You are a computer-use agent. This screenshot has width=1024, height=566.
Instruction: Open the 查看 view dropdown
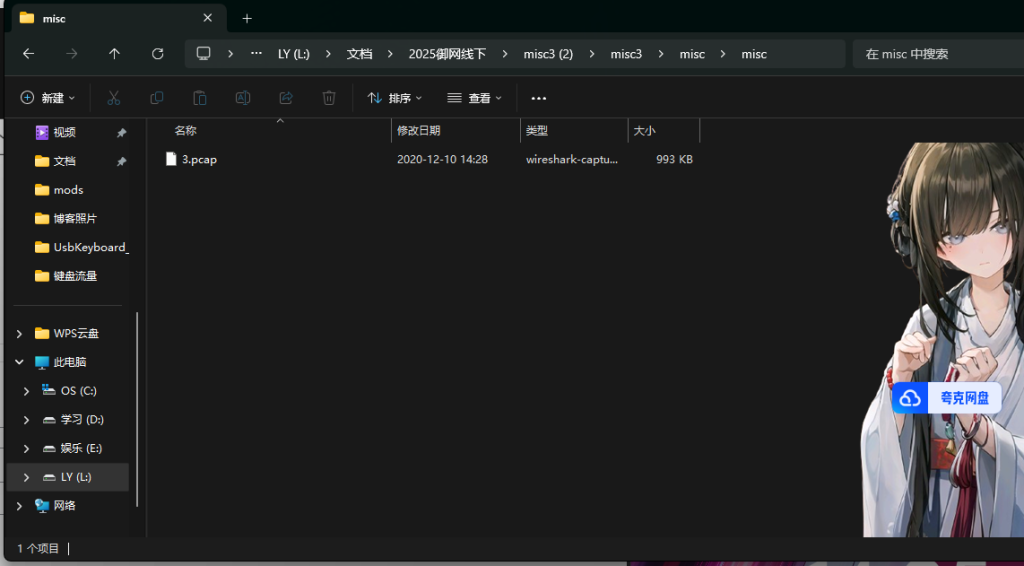475,98
